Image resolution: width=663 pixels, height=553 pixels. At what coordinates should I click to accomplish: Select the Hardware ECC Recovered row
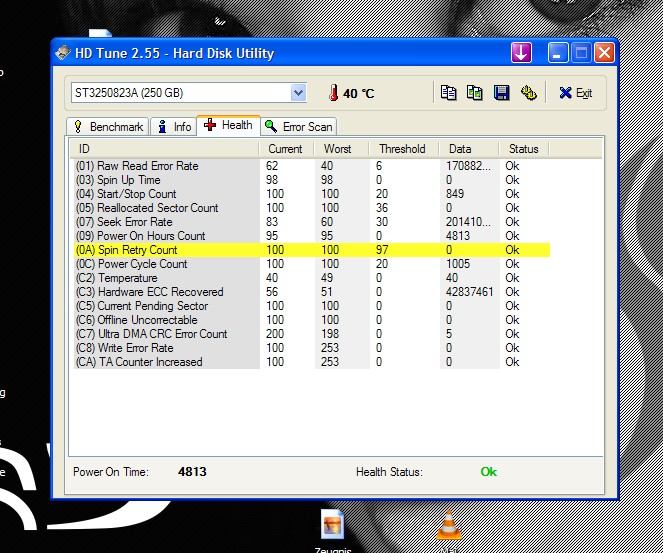click(x=312, y=291)
